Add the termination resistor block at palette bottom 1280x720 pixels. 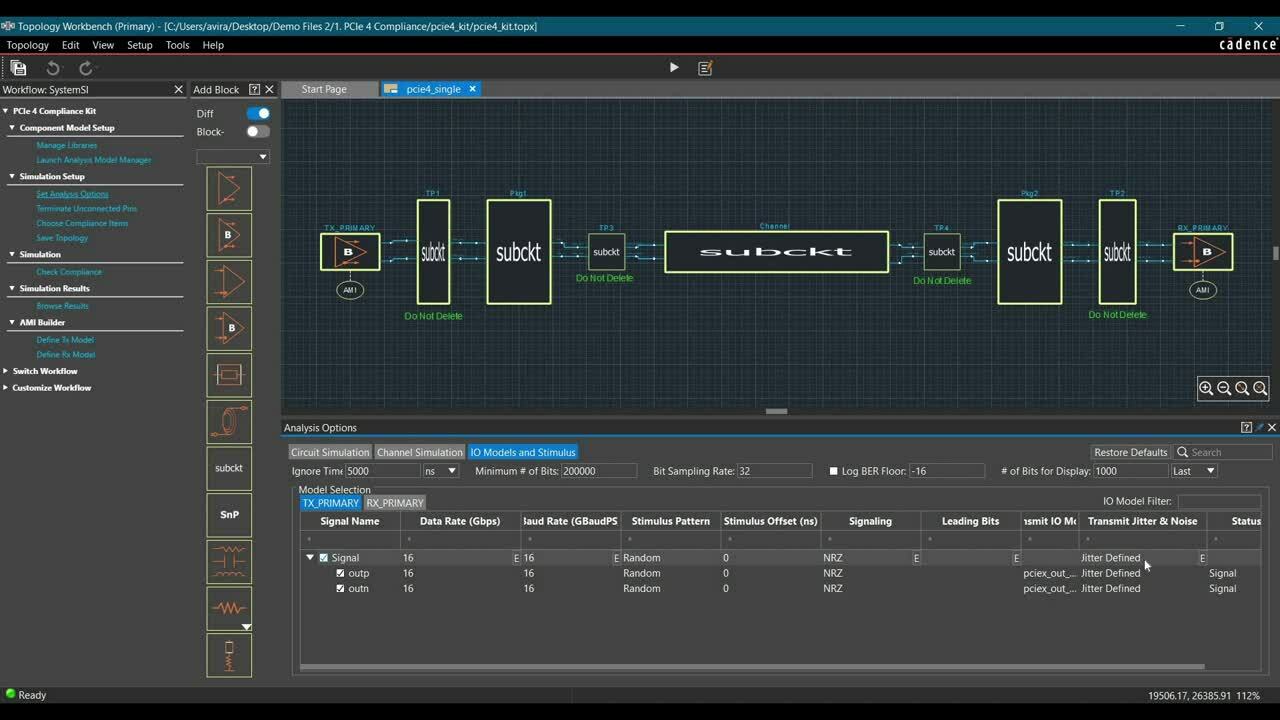[x=229, y=655]
